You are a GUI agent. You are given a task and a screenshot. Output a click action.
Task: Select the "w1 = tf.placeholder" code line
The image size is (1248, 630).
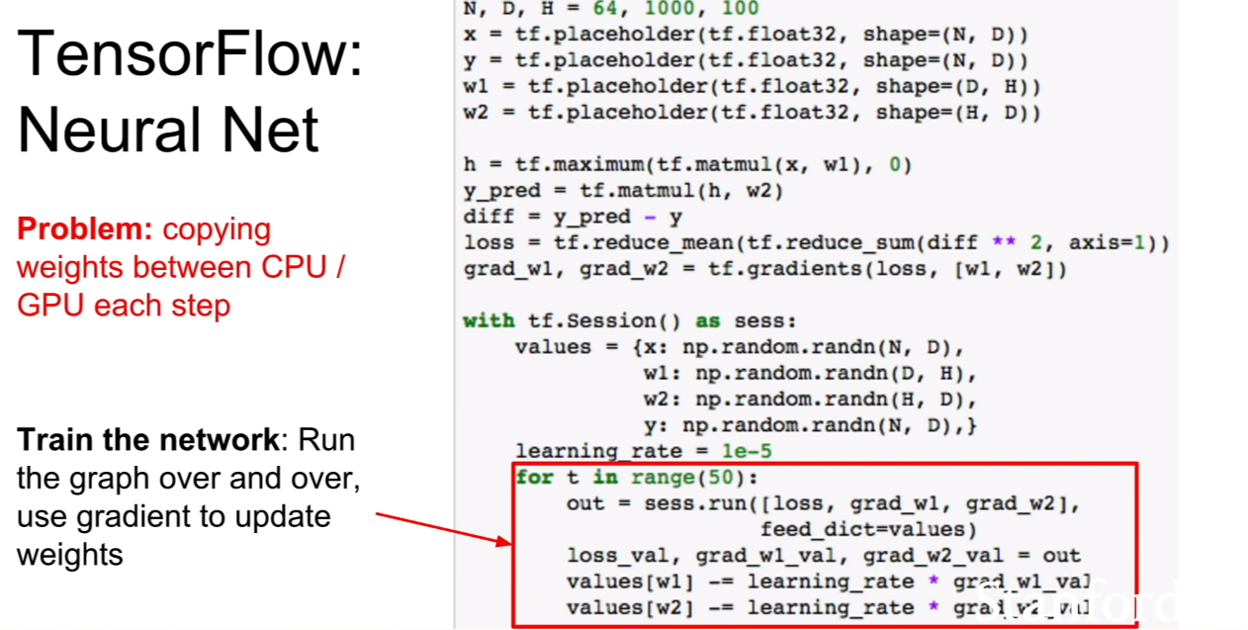753,87
